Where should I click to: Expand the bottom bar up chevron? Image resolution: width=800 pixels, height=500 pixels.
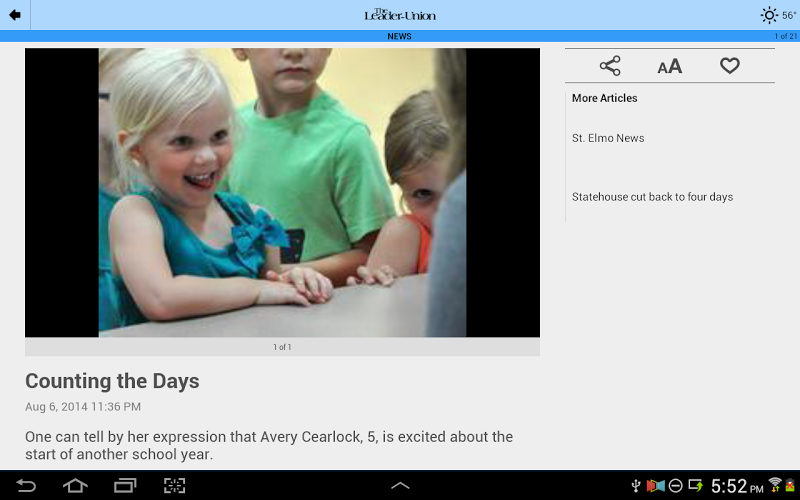400,485
